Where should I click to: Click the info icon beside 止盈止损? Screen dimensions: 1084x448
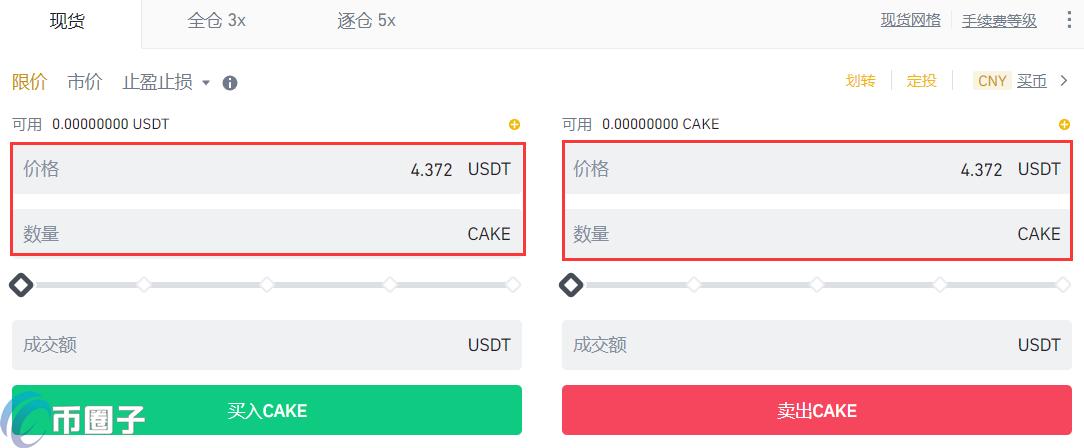click(x=230, y=83)
